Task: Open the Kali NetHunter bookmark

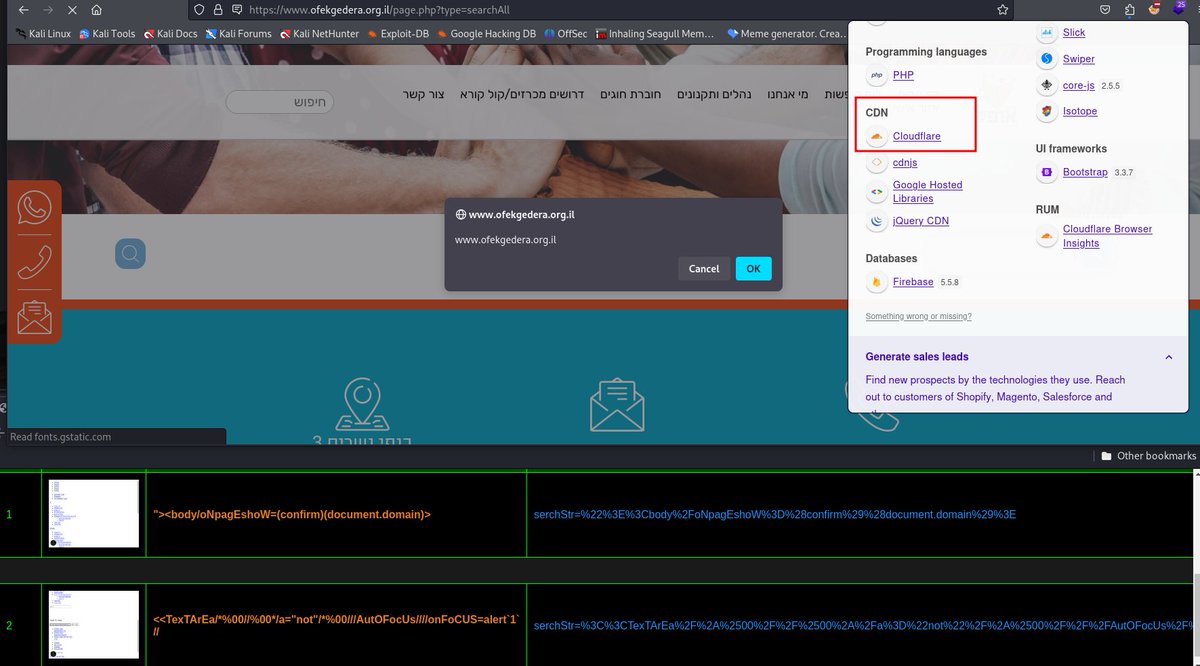Action: tap(319, 33)
